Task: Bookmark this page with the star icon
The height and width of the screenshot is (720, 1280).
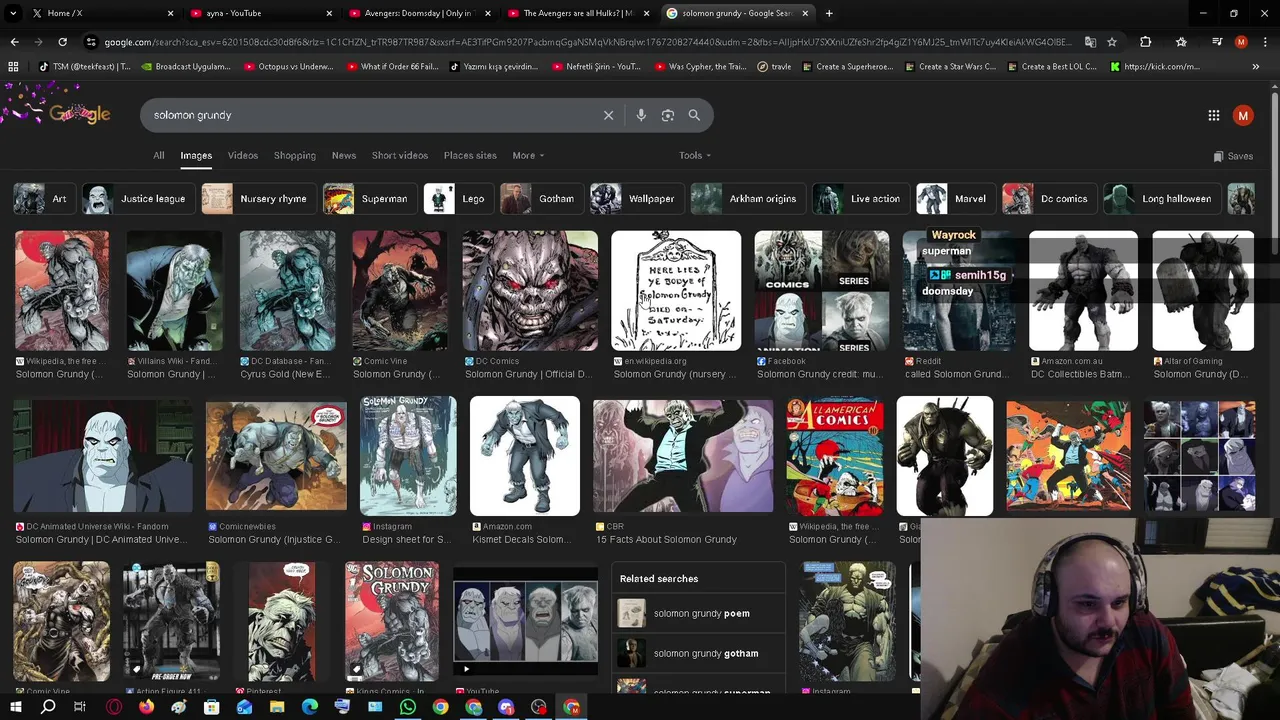Action: (x=1111, y=42)
